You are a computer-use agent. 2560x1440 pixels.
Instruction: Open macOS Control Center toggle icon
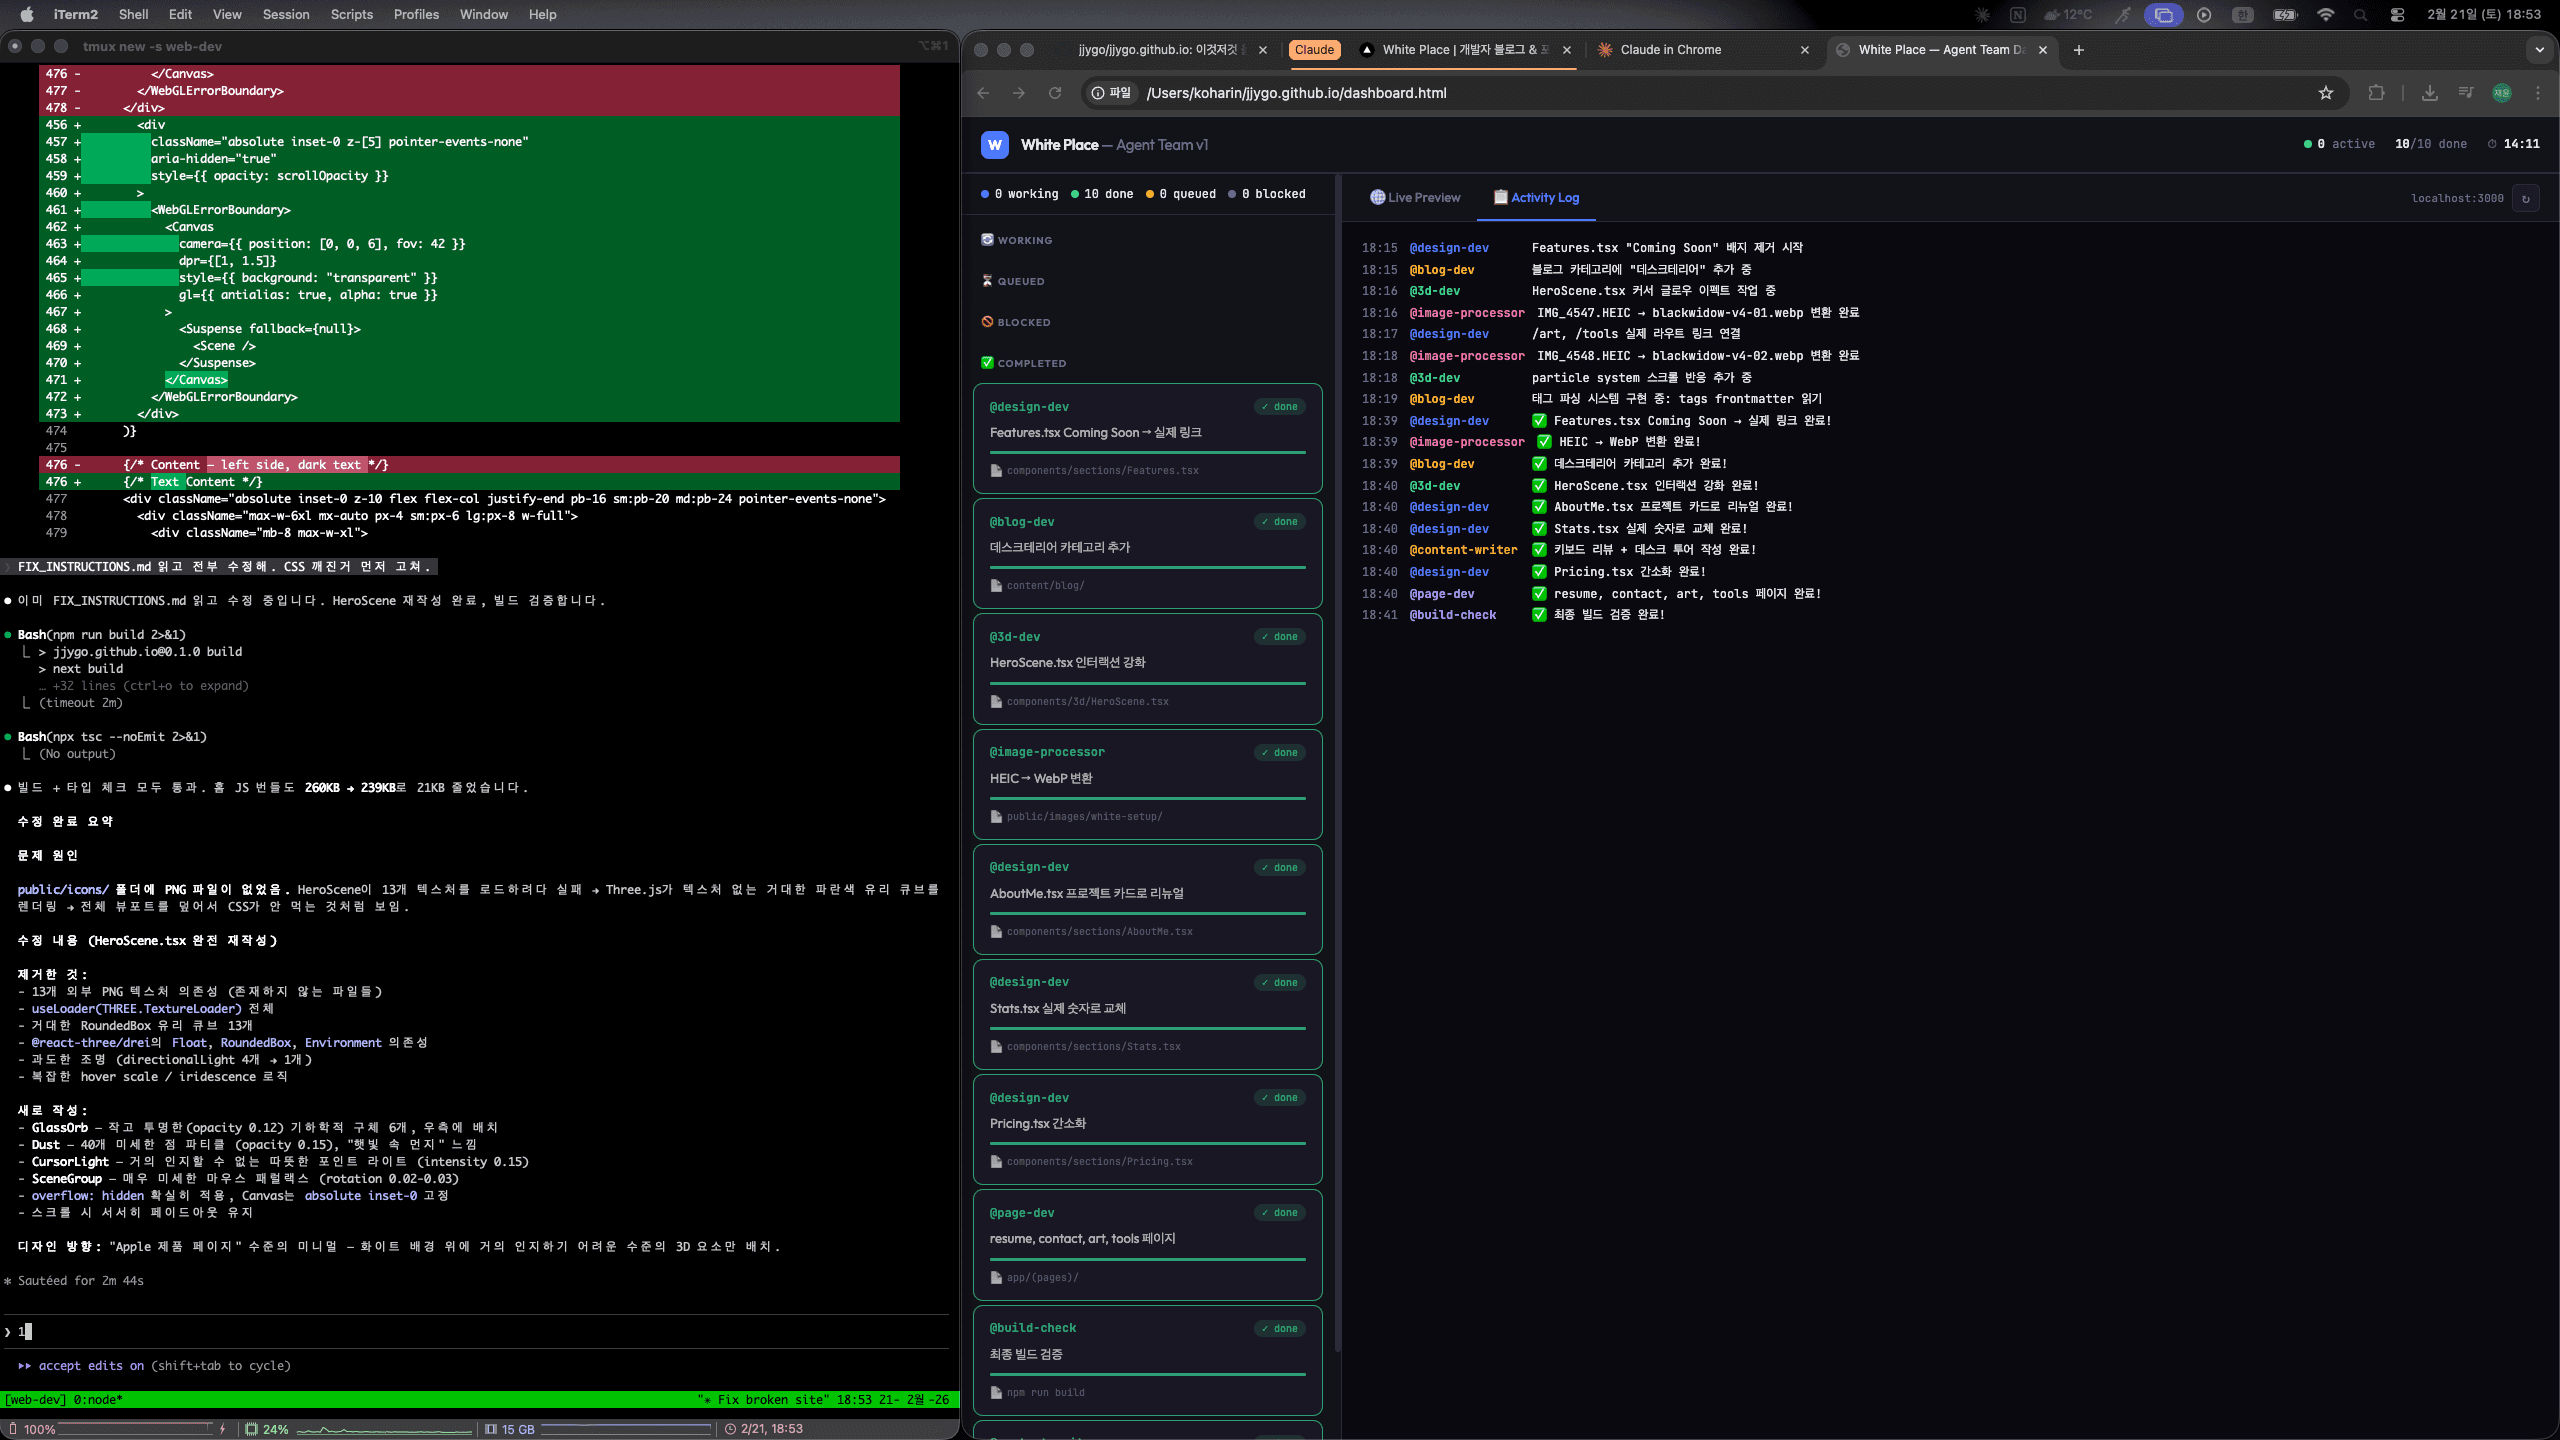tap(2397, 15)
